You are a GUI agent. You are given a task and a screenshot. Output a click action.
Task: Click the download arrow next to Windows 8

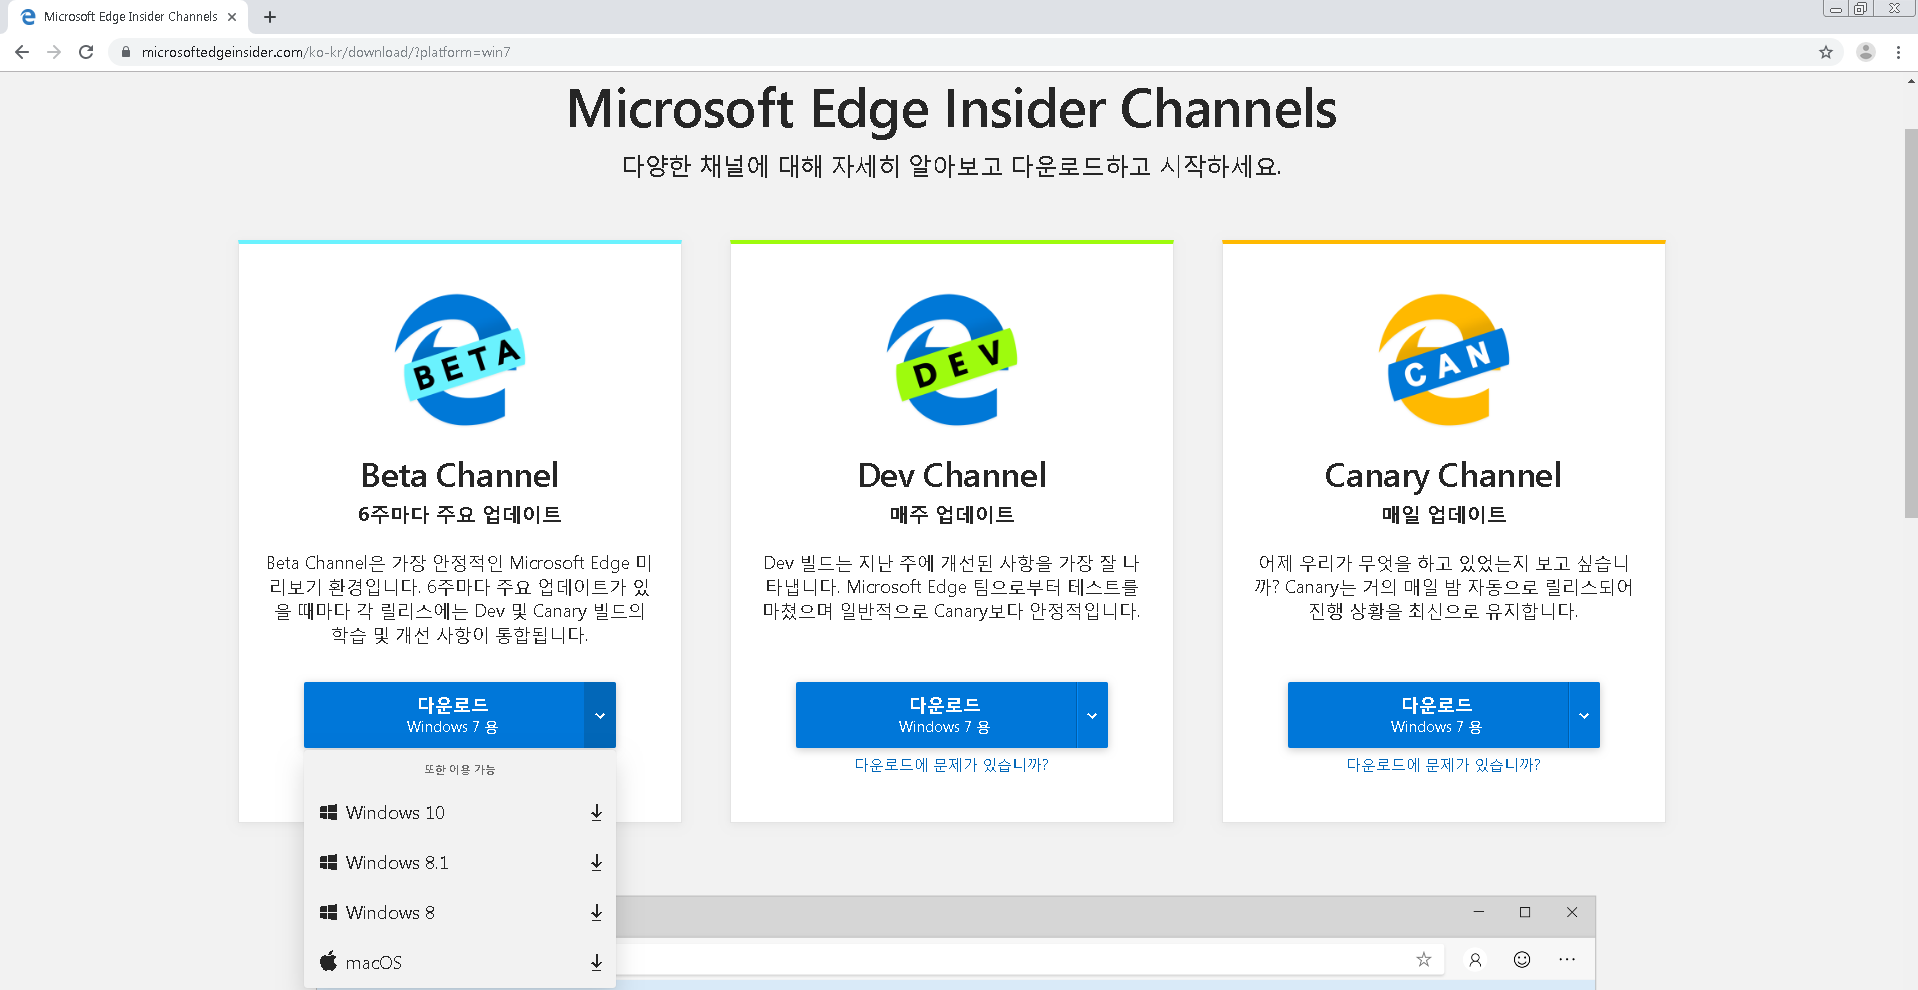(x=596, y=913)
